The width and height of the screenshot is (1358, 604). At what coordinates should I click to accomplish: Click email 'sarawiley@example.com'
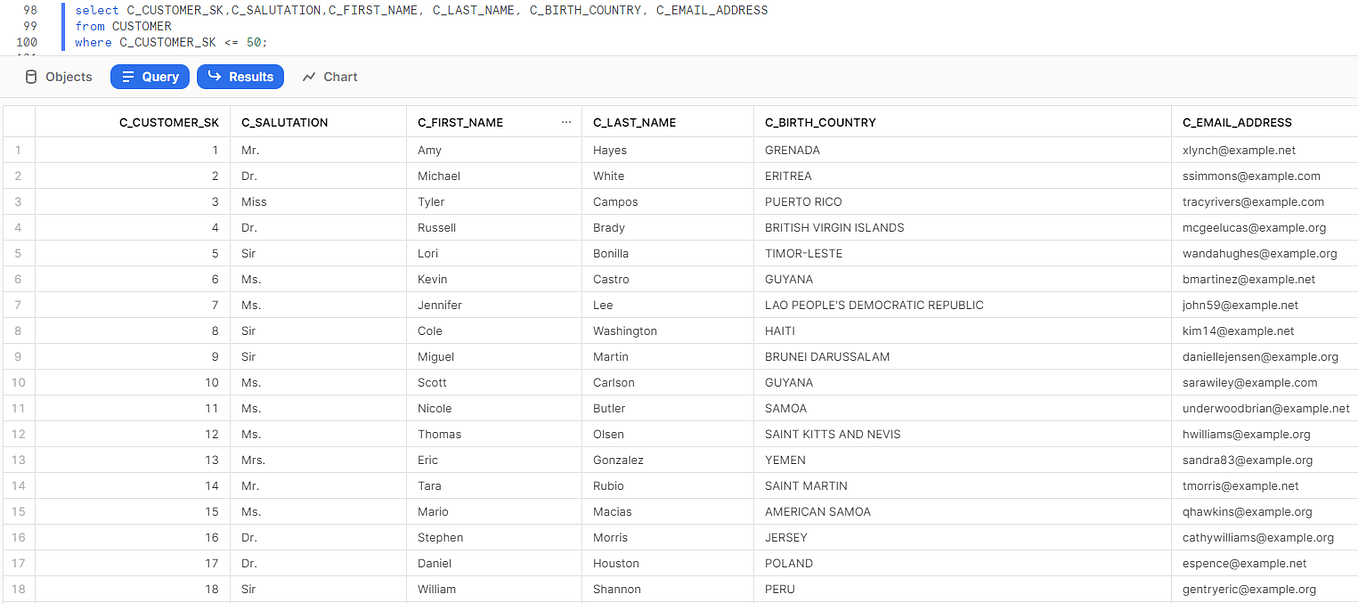tap(1250, 383)
